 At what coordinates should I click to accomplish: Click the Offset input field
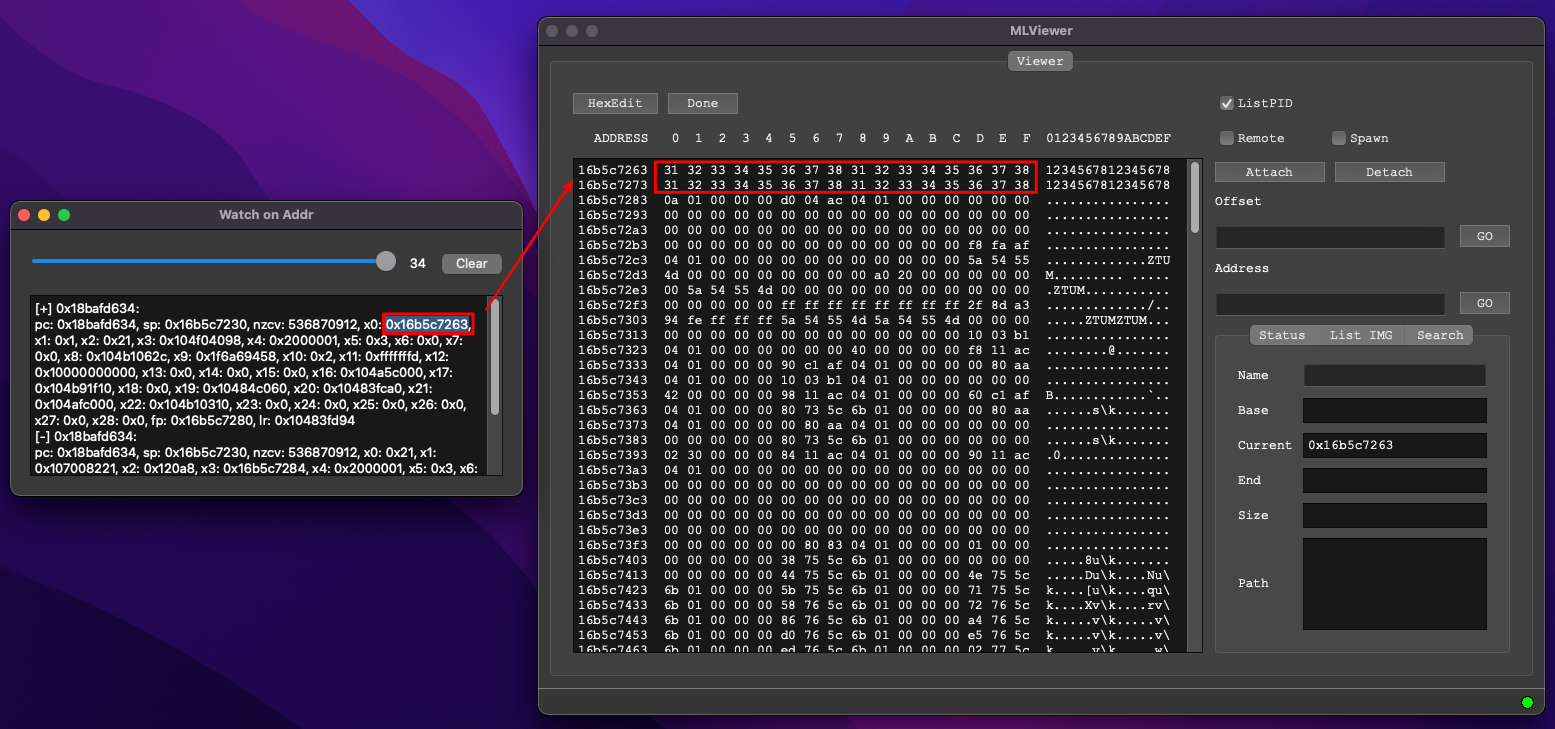pos(1330,237)
